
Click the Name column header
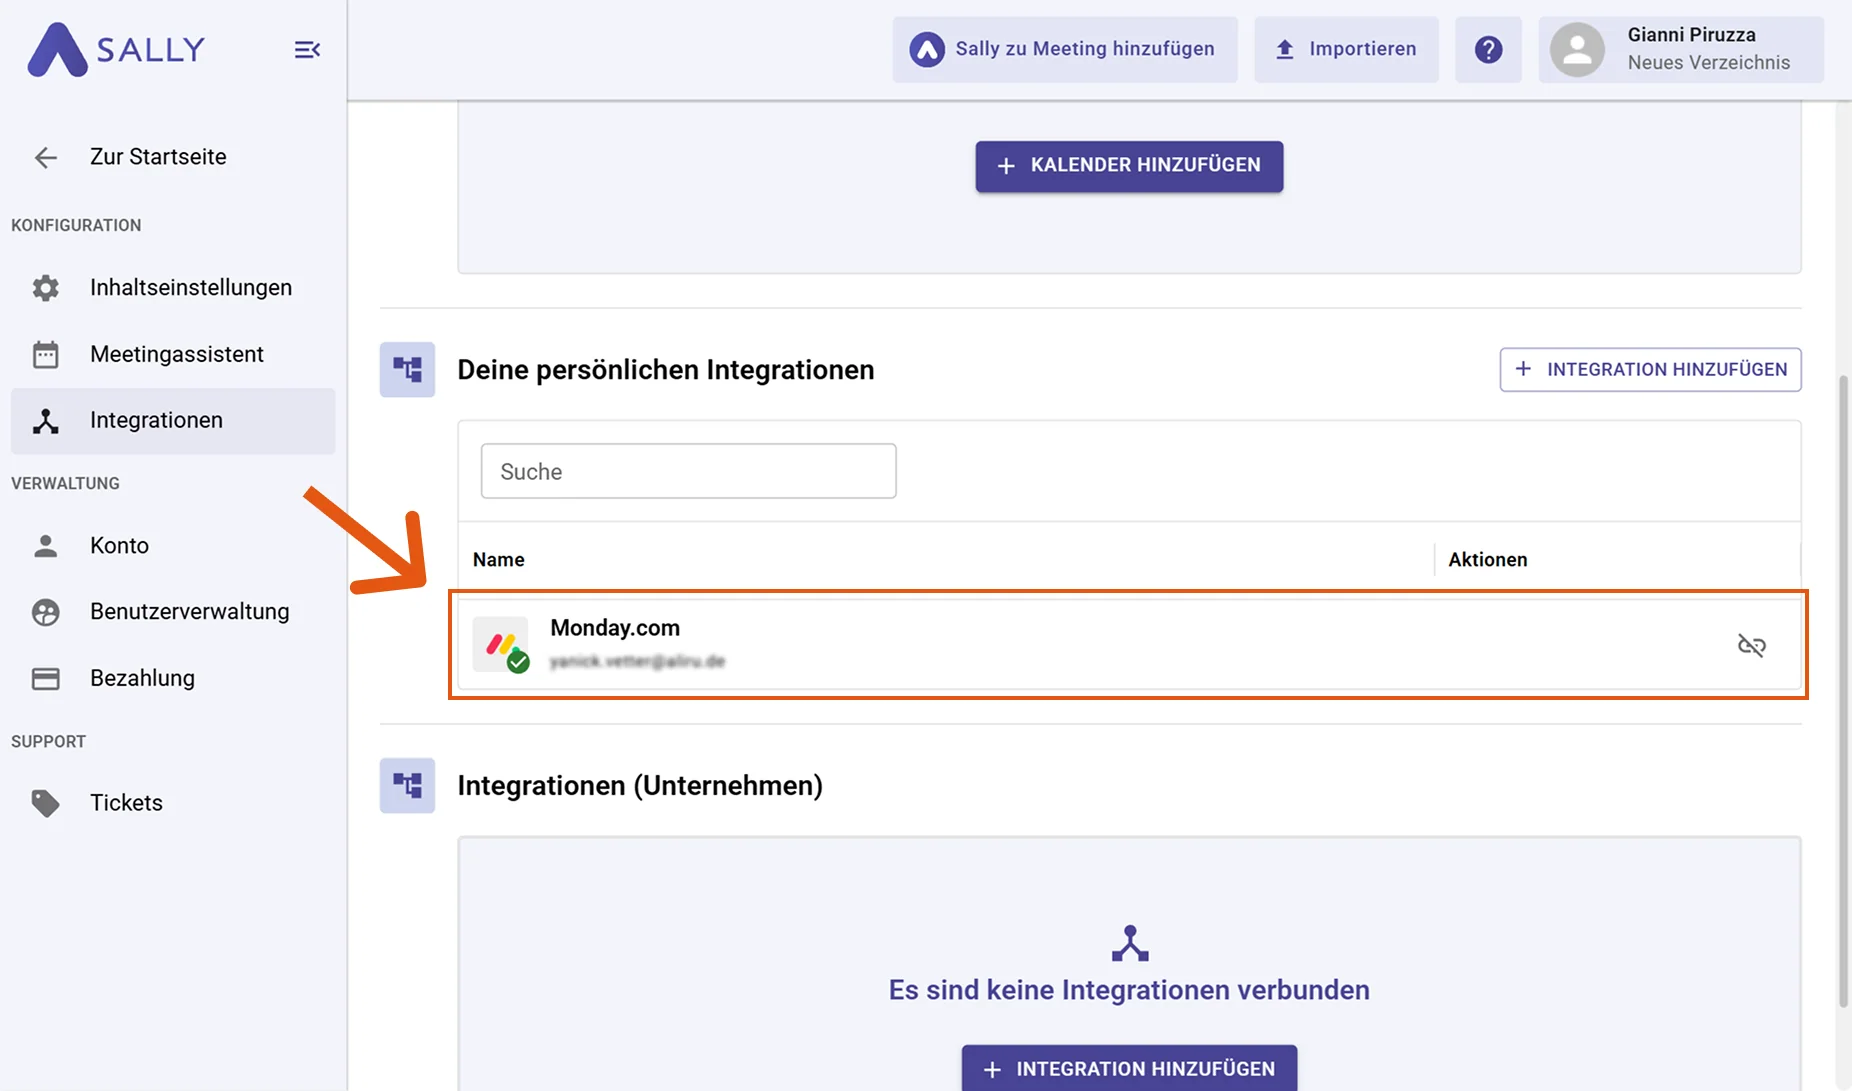498,560
